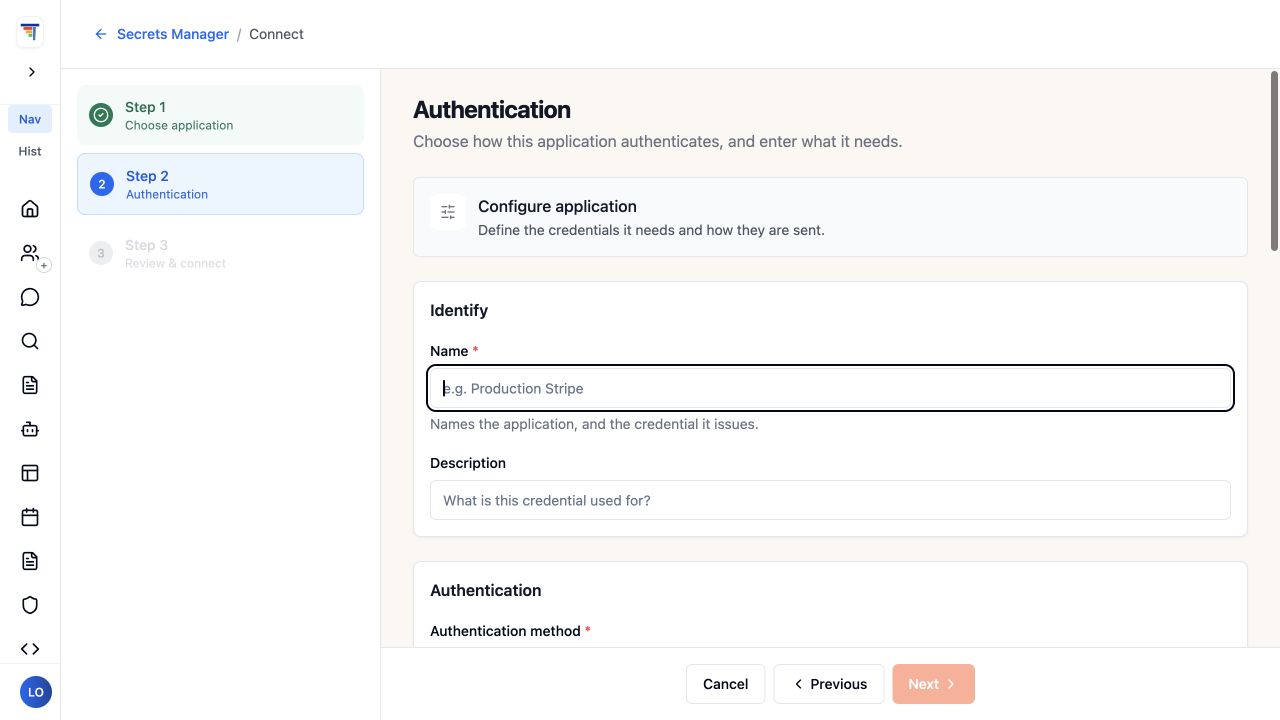Open the users icon in sidebar
1280x720 pixels.
point(30,253)
